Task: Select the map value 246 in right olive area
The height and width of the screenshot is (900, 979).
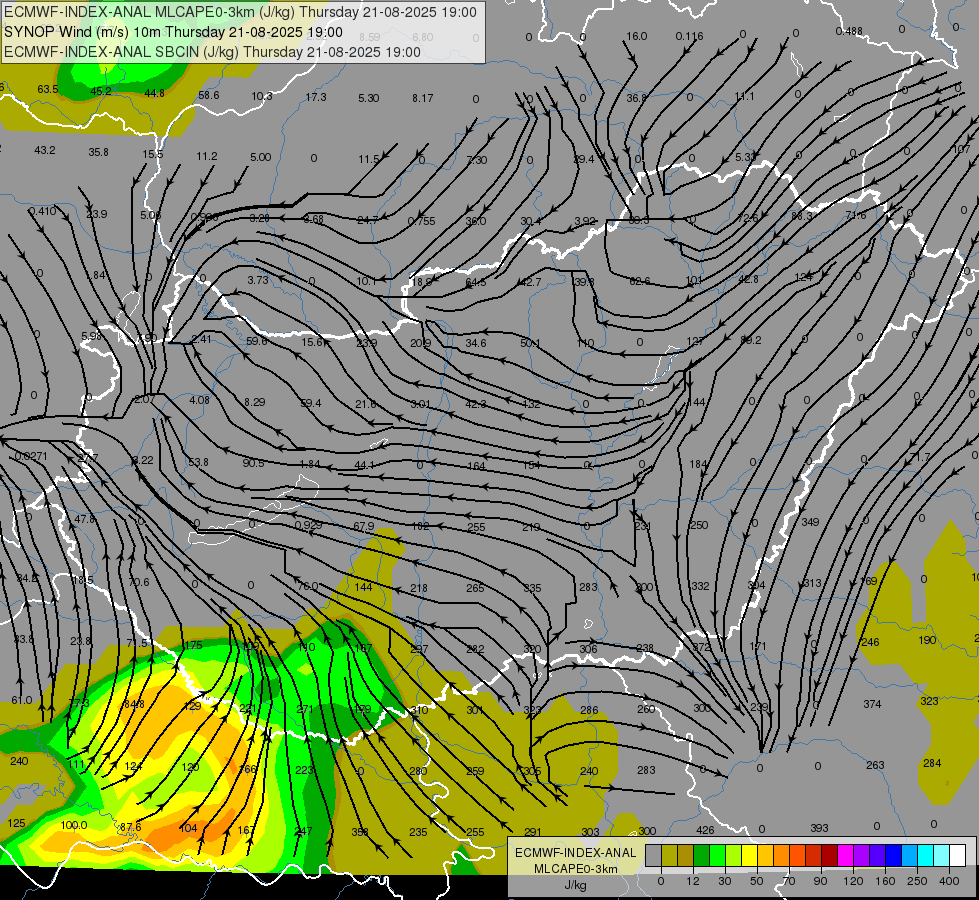Action: pyautogui.click(x=870, y=643)
